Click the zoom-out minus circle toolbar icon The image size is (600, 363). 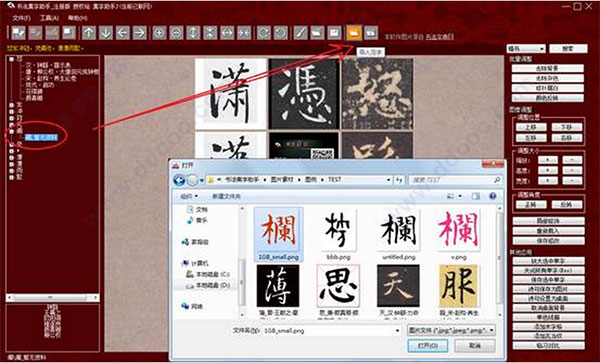click(176, 33)
